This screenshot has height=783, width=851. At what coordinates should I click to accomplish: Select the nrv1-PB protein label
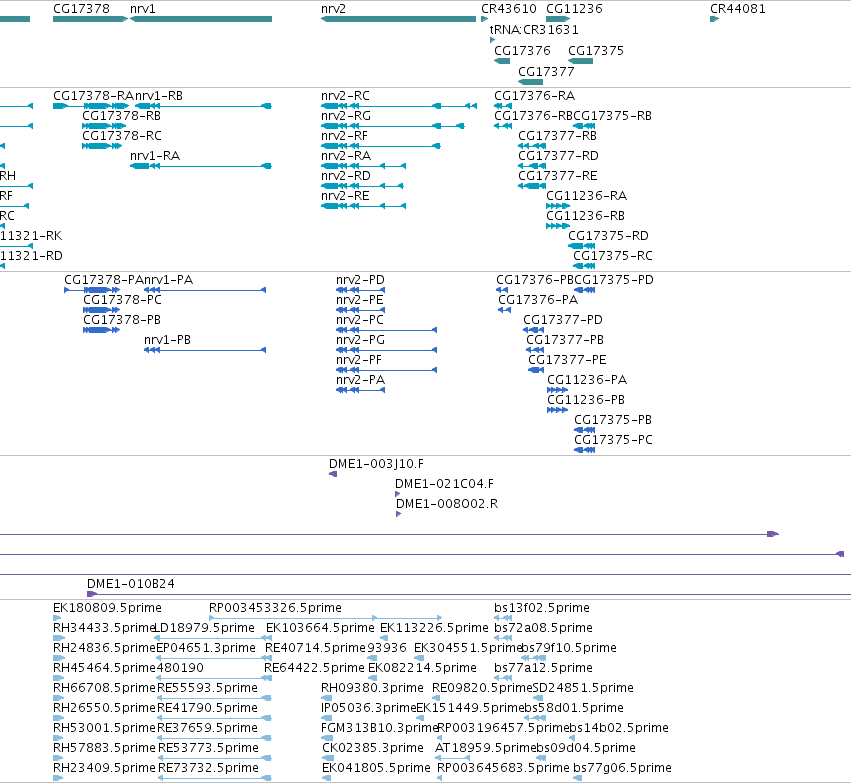[168, 340]
